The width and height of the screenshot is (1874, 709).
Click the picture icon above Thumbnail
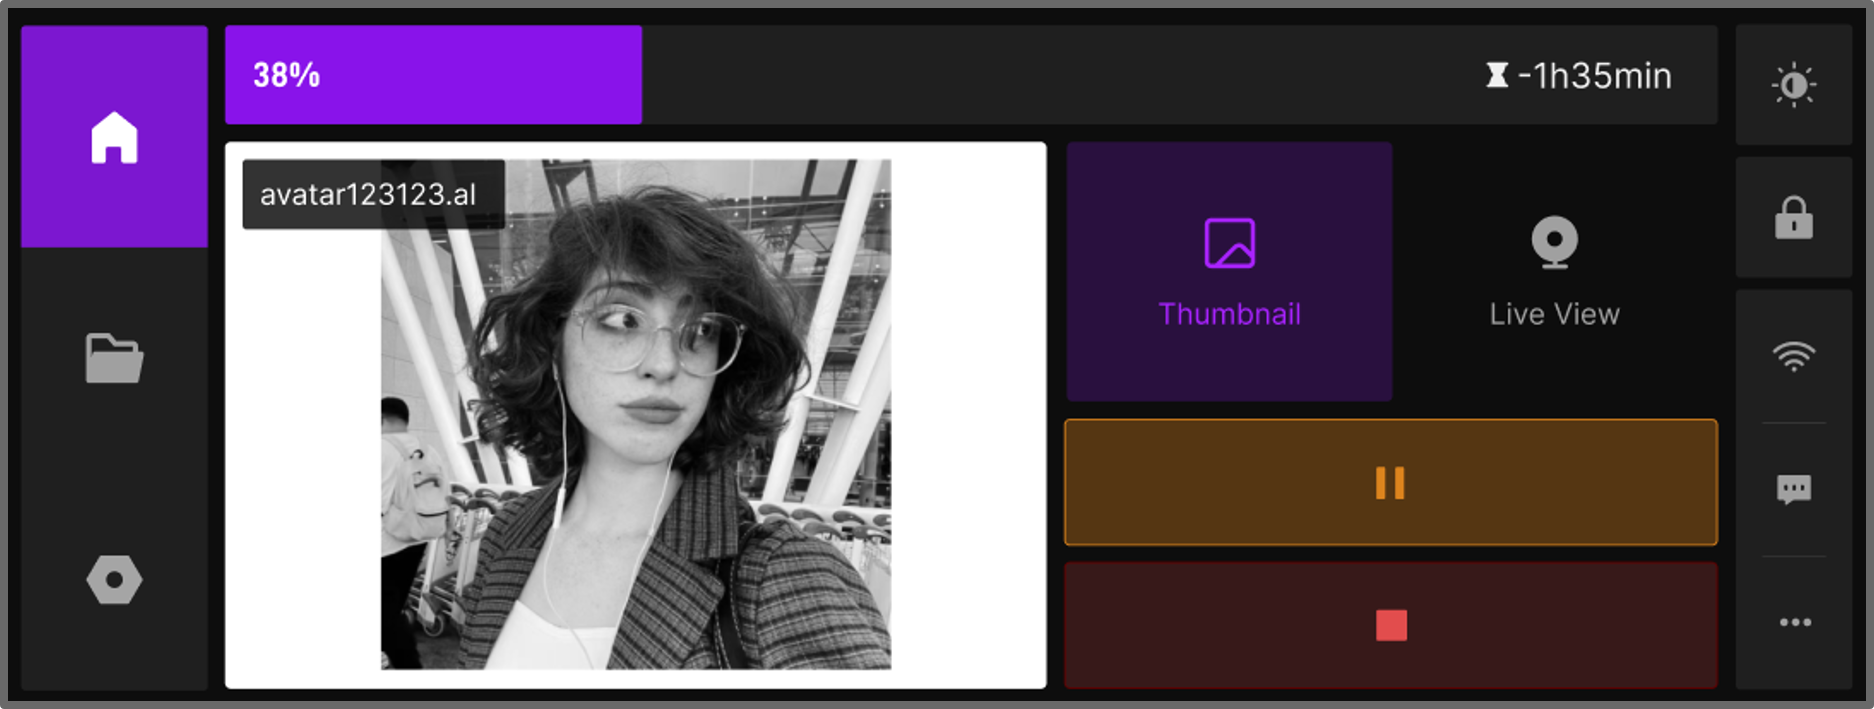[x=1229, y=243]
